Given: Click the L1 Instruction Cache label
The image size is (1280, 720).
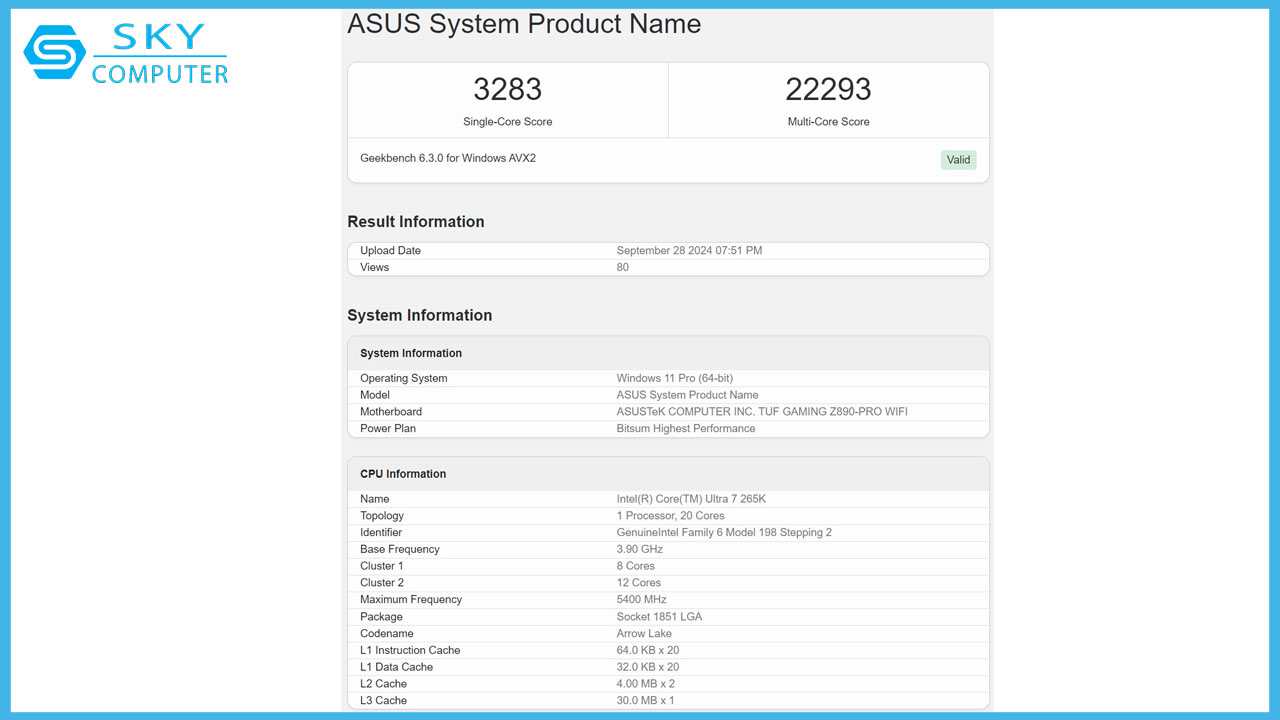Looking at the screenshot, I should [x=410, y=651].
